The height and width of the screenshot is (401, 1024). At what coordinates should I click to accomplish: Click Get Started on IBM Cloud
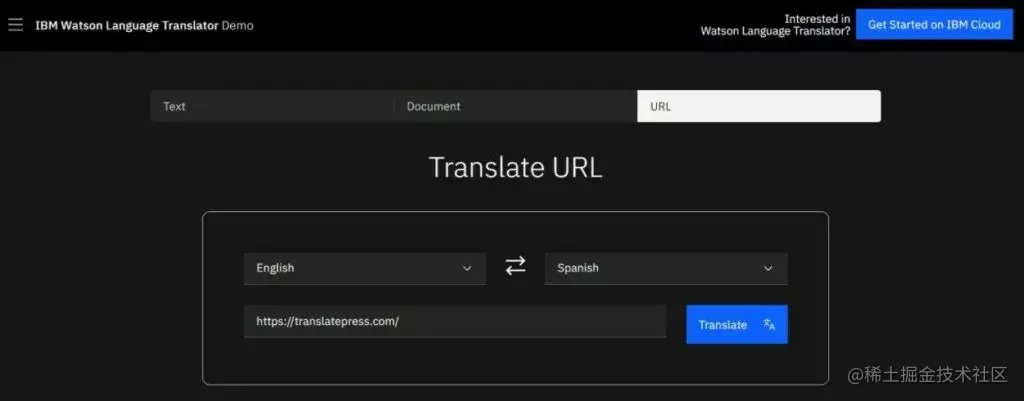coord(934,25)
